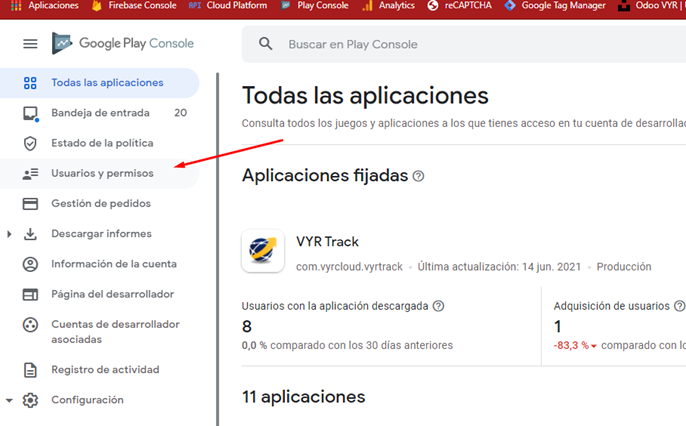Open Página del desarrollador
The width and height of the screenshot is (686, 426).
[112, 294]
